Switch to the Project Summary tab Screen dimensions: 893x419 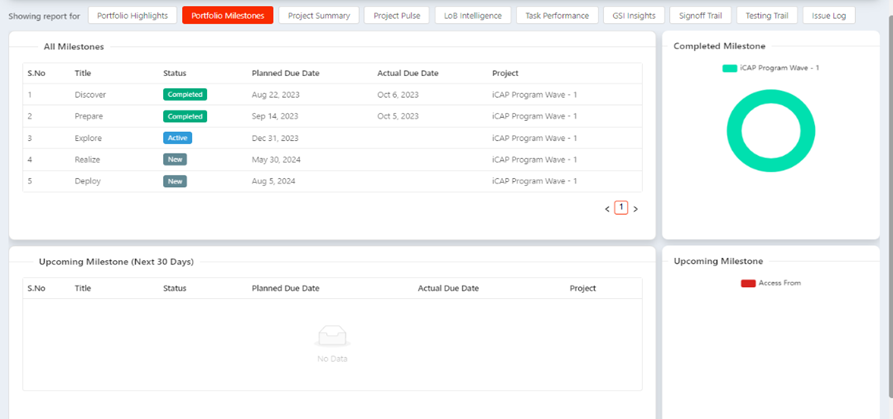[318, 15]
